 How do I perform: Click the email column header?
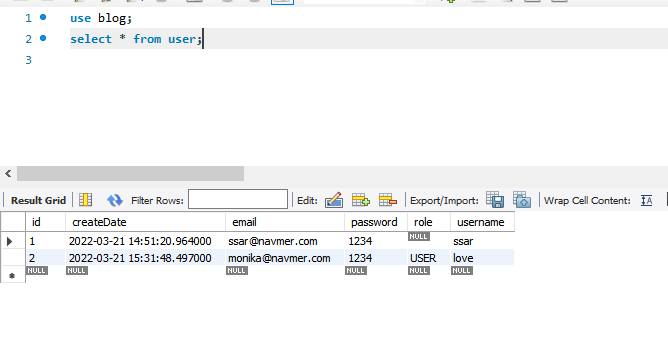click(x=285, y=222)
